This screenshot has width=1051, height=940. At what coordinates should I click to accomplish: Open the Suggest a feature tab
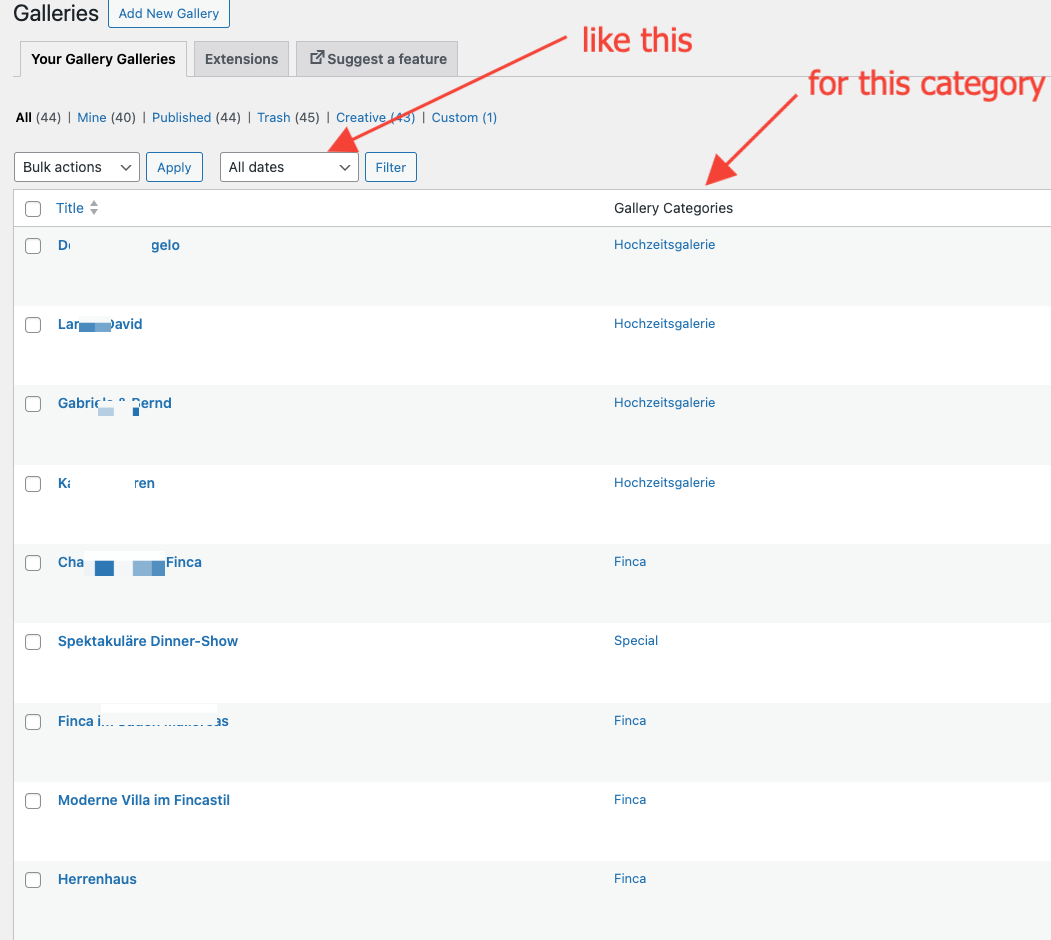(x=377, y=59)
